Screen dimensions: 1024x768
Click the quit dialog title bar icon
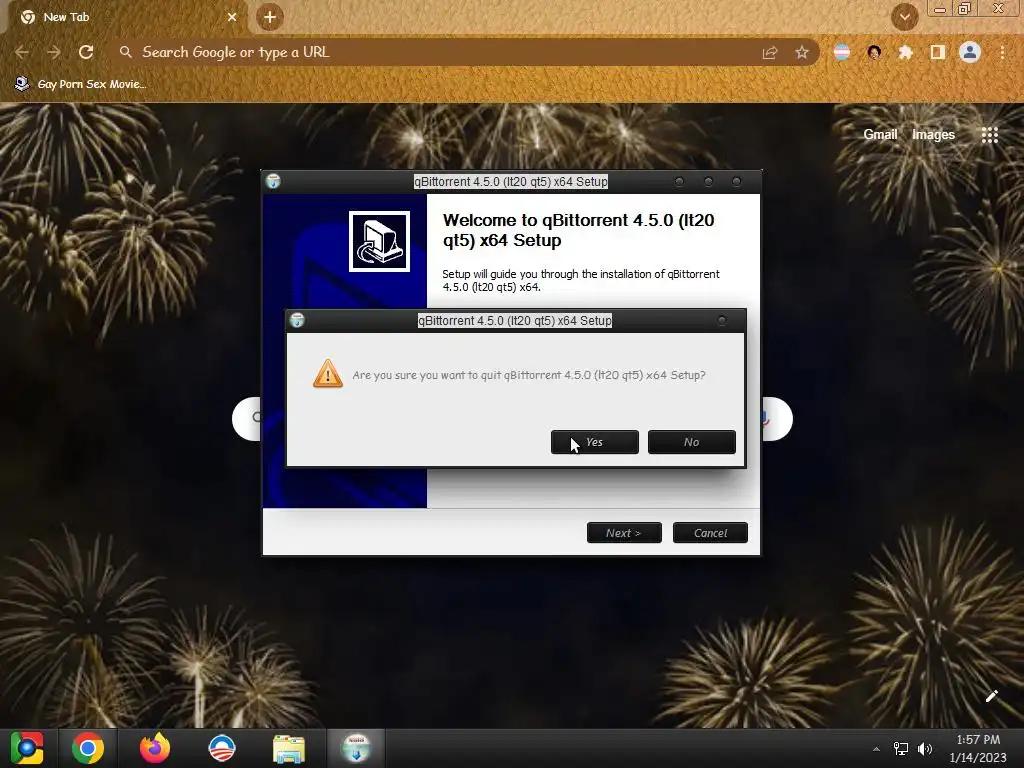[297, 321]
